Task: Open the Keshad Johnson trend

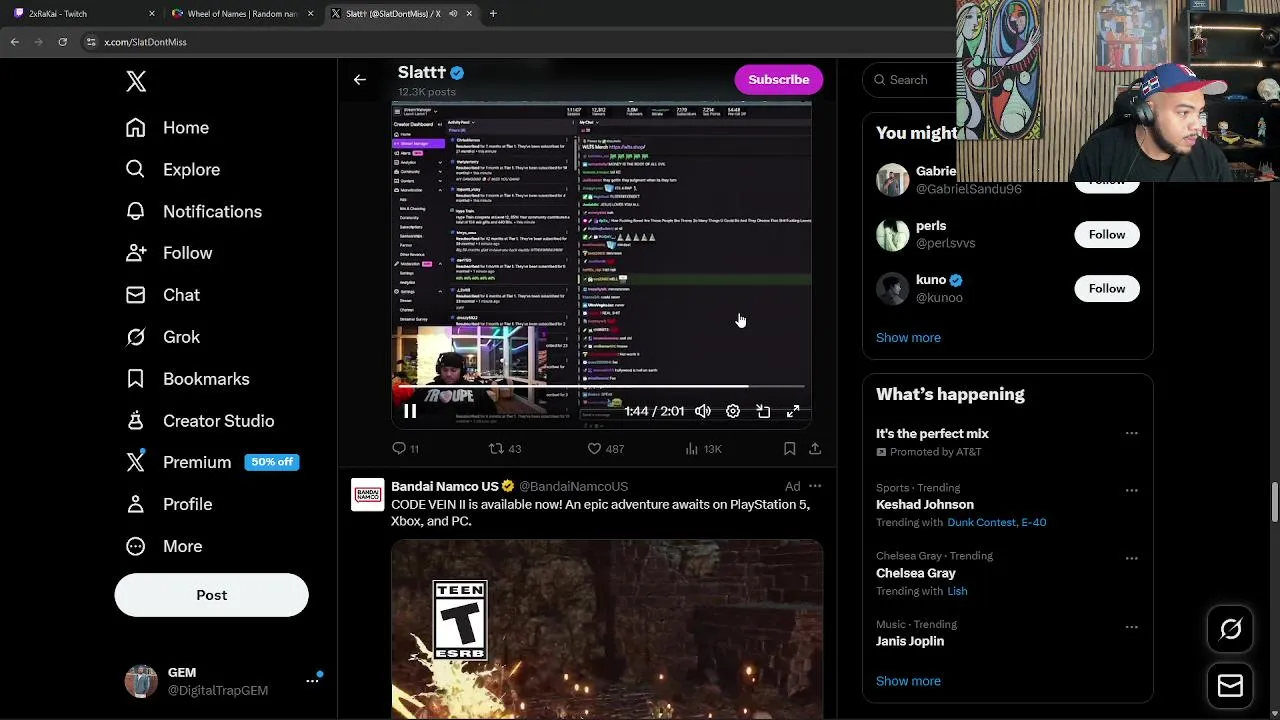Action: 925,504
